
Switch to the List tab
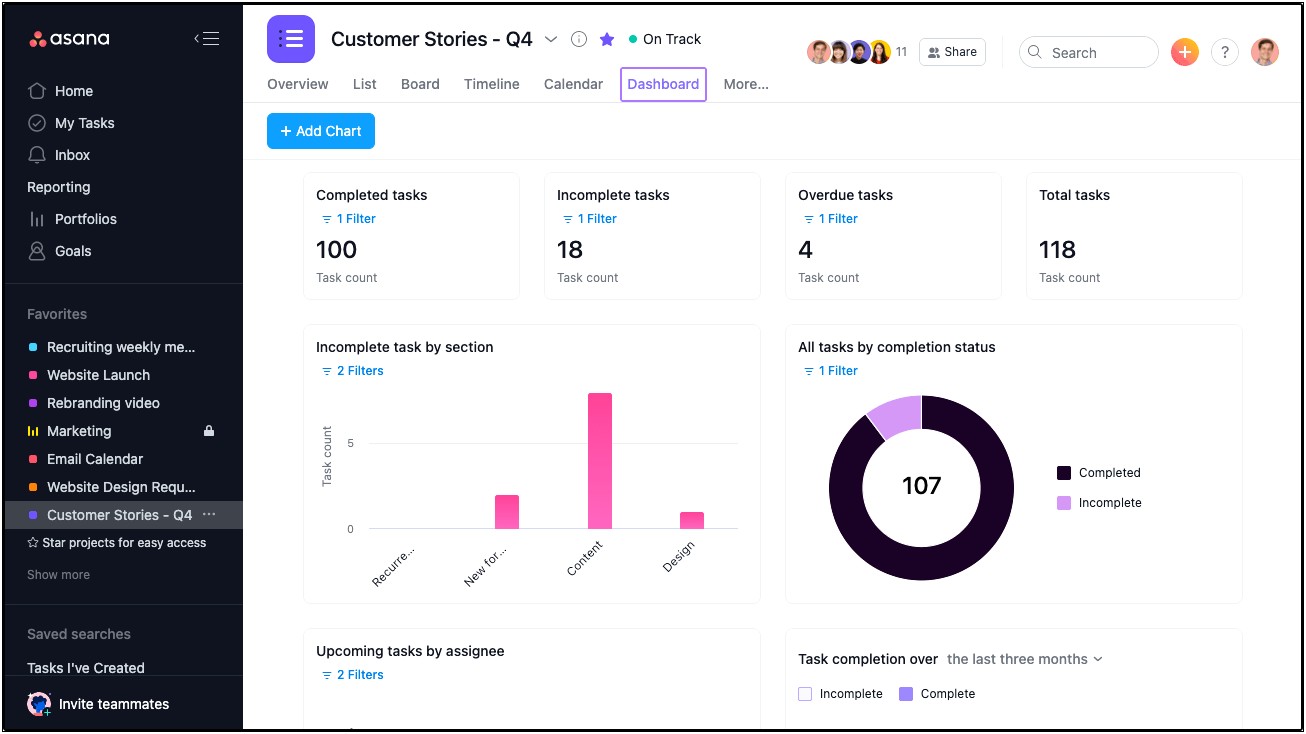click(x=365, y=84)
